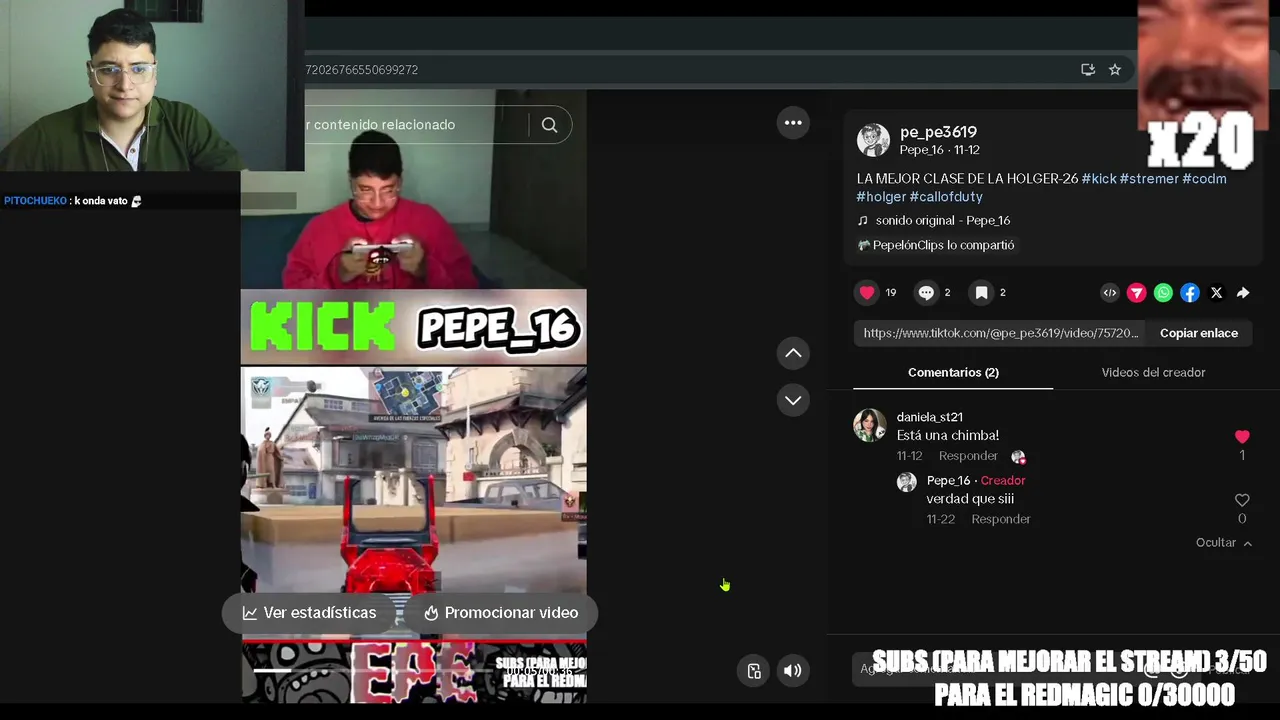Open hashtag #kick
Screen dimensions: 1280x720
[1099, 179]
